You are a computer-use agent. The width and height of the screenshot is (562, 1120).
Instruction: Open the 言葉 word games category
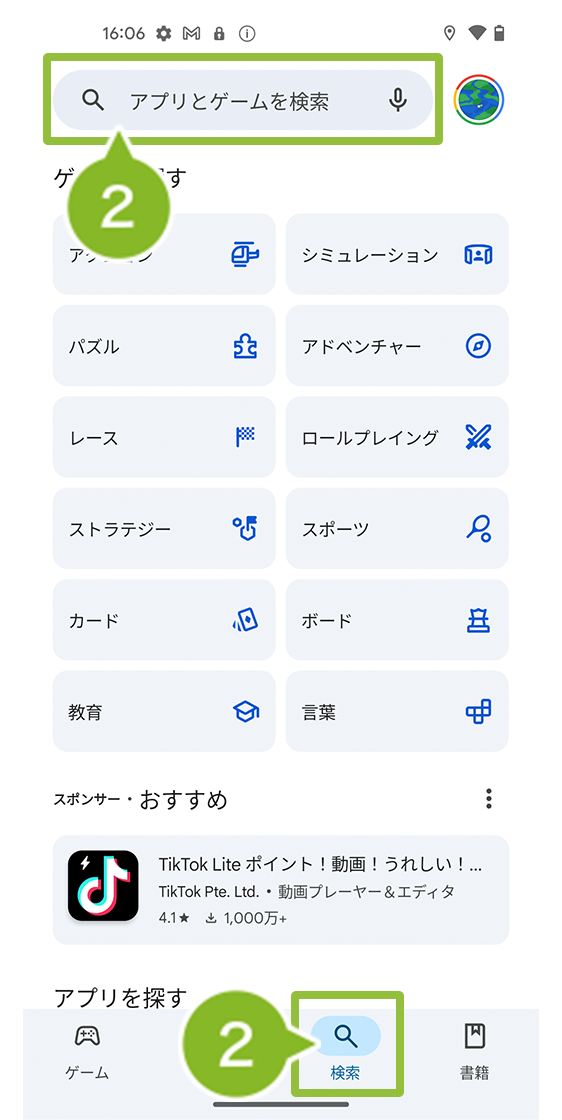point(397,711)
